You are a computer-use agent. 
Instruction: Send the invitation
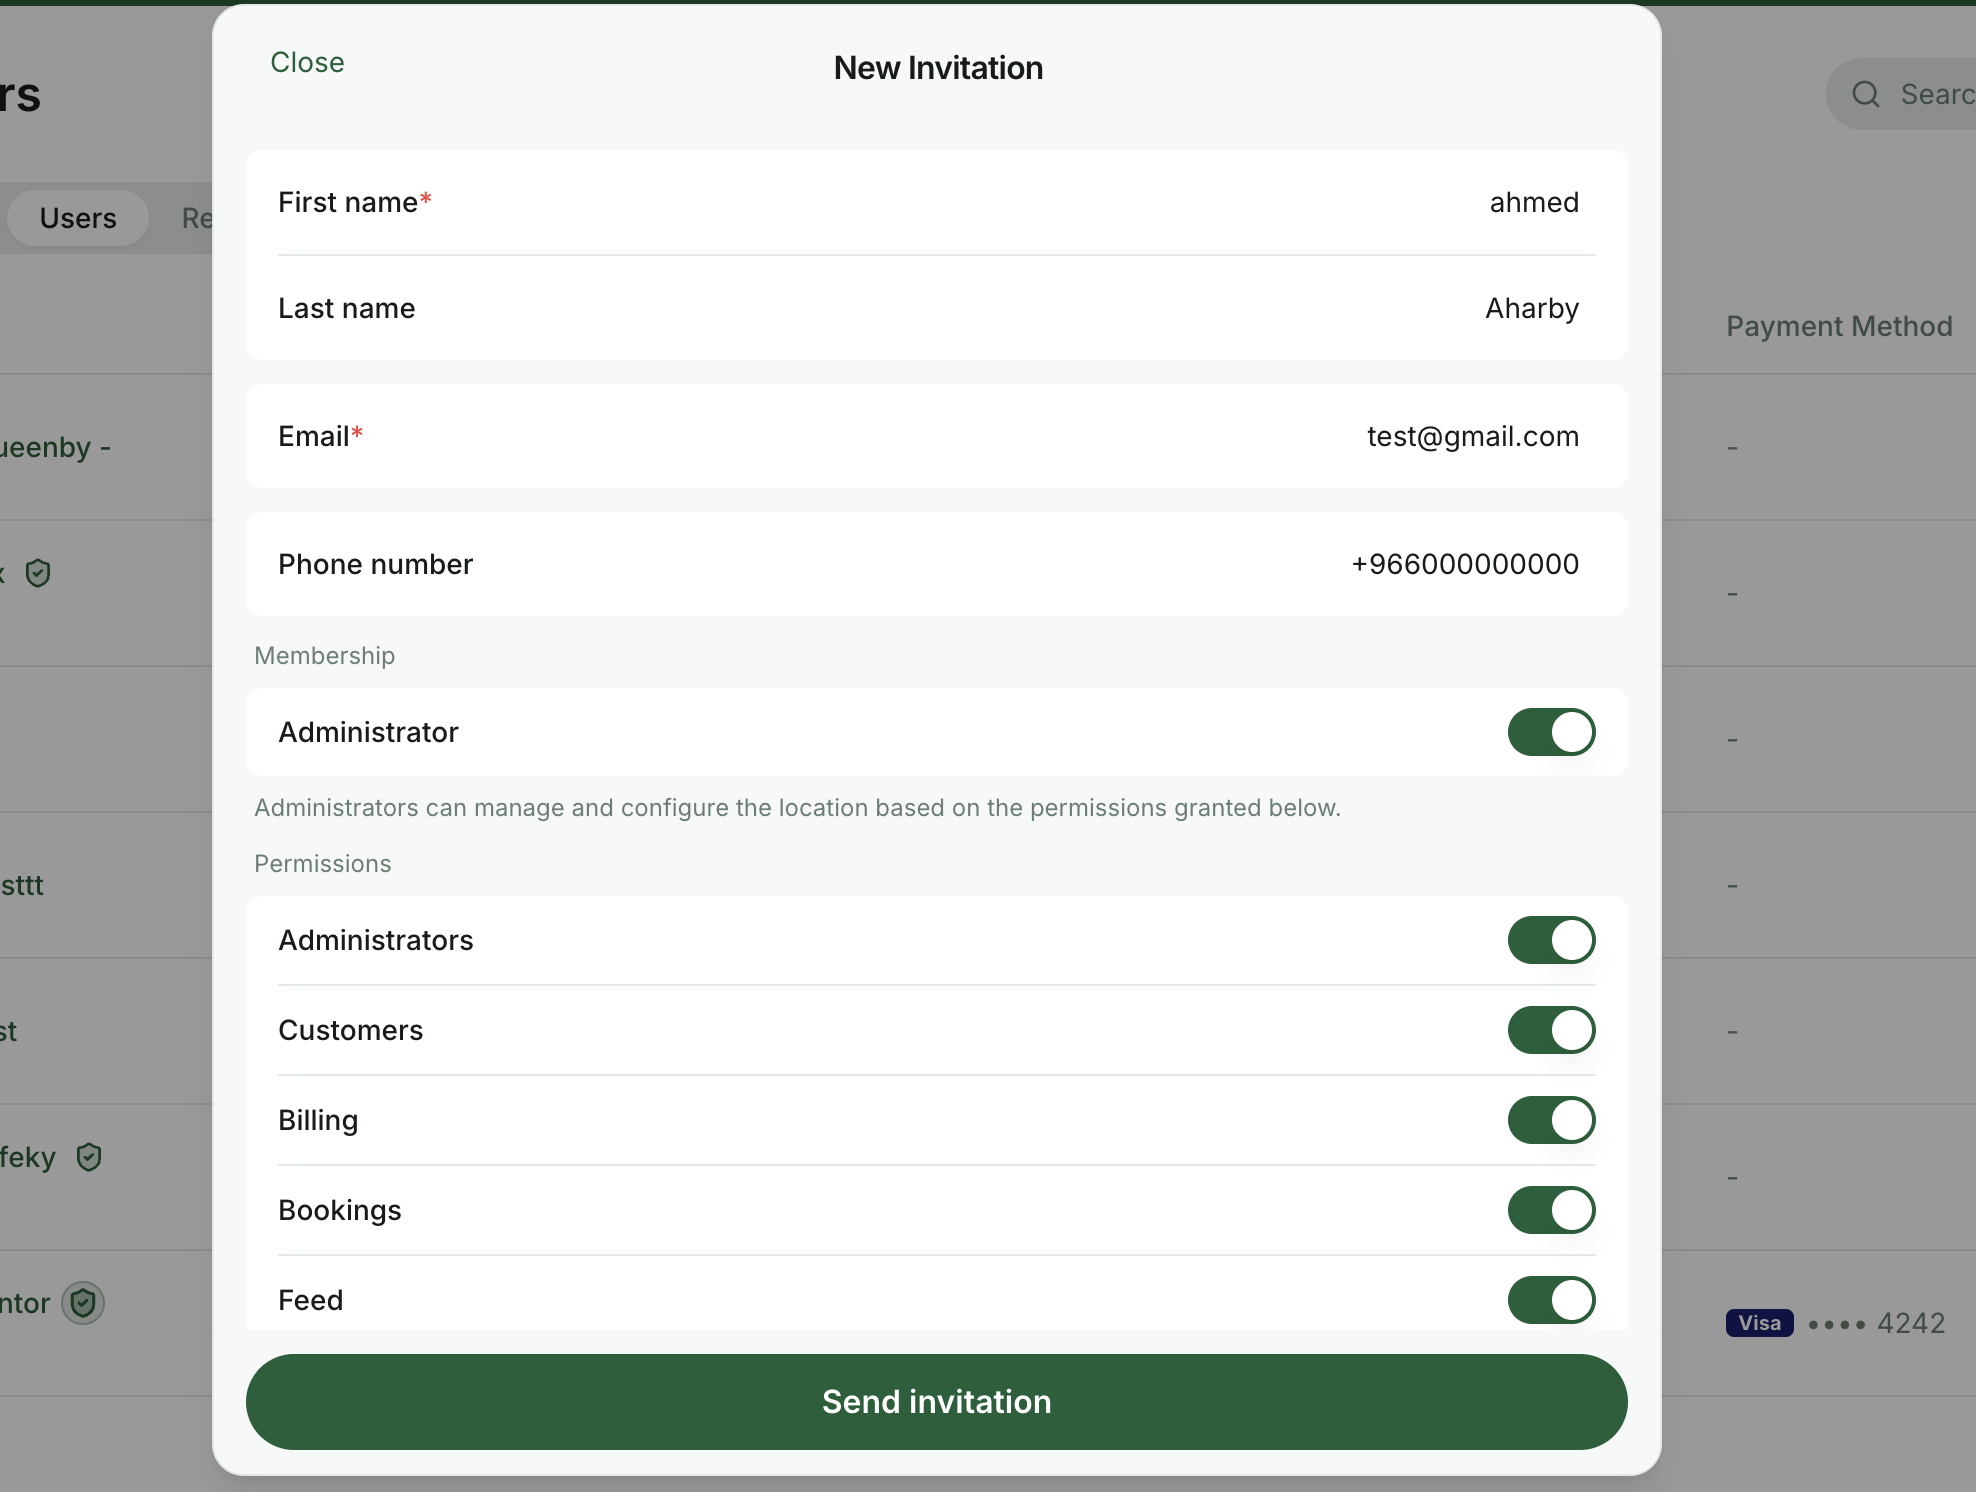click(x=936, y=1402)
